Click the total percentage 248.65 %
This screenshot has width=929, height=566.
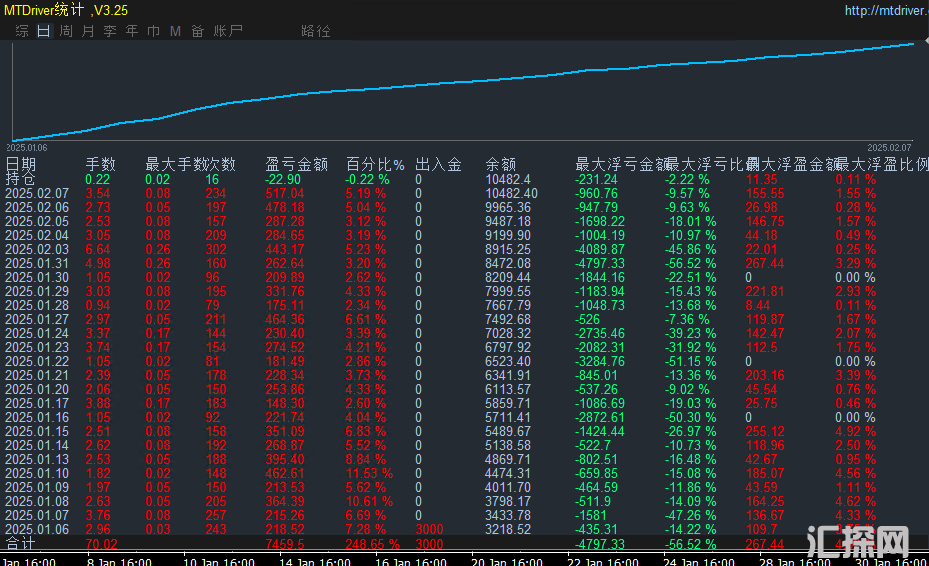click(x=373, y=544)
